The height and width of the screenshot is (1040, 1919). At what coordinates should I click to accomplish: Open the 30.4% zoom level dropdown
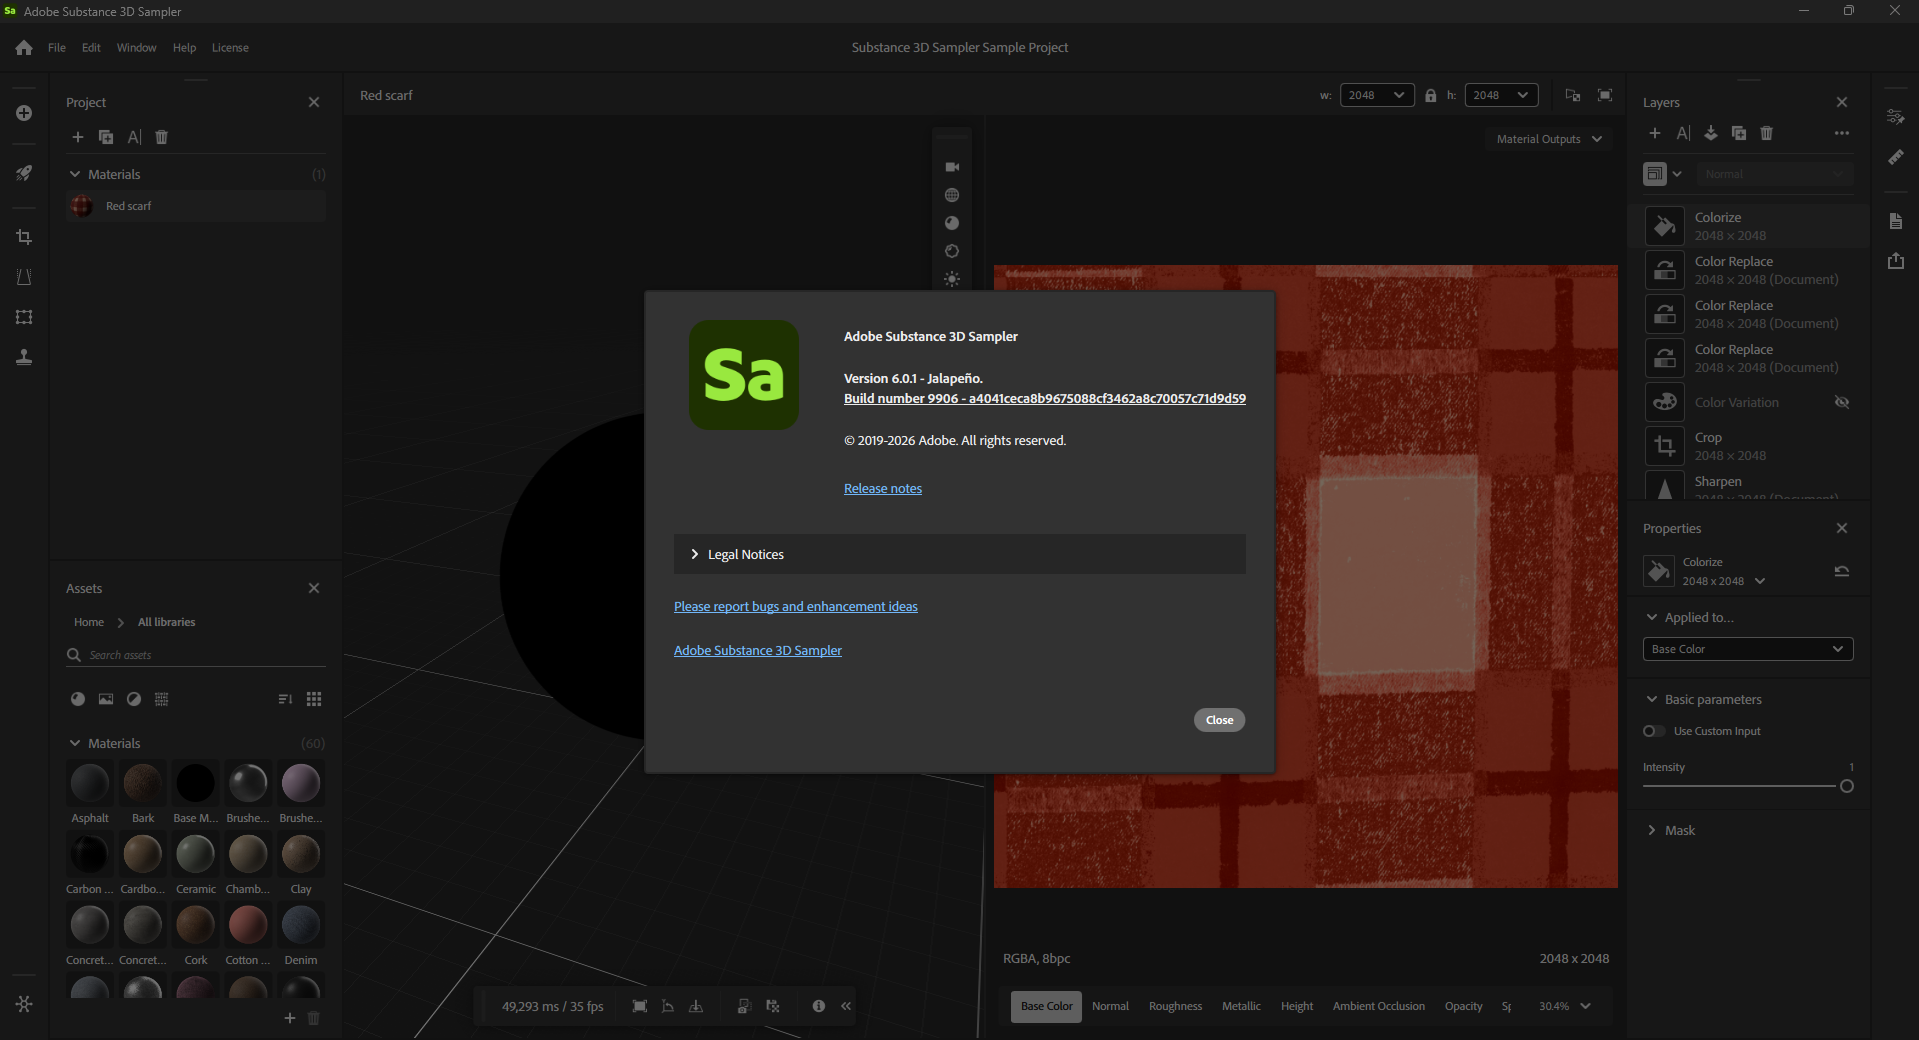(1565, 1006)
